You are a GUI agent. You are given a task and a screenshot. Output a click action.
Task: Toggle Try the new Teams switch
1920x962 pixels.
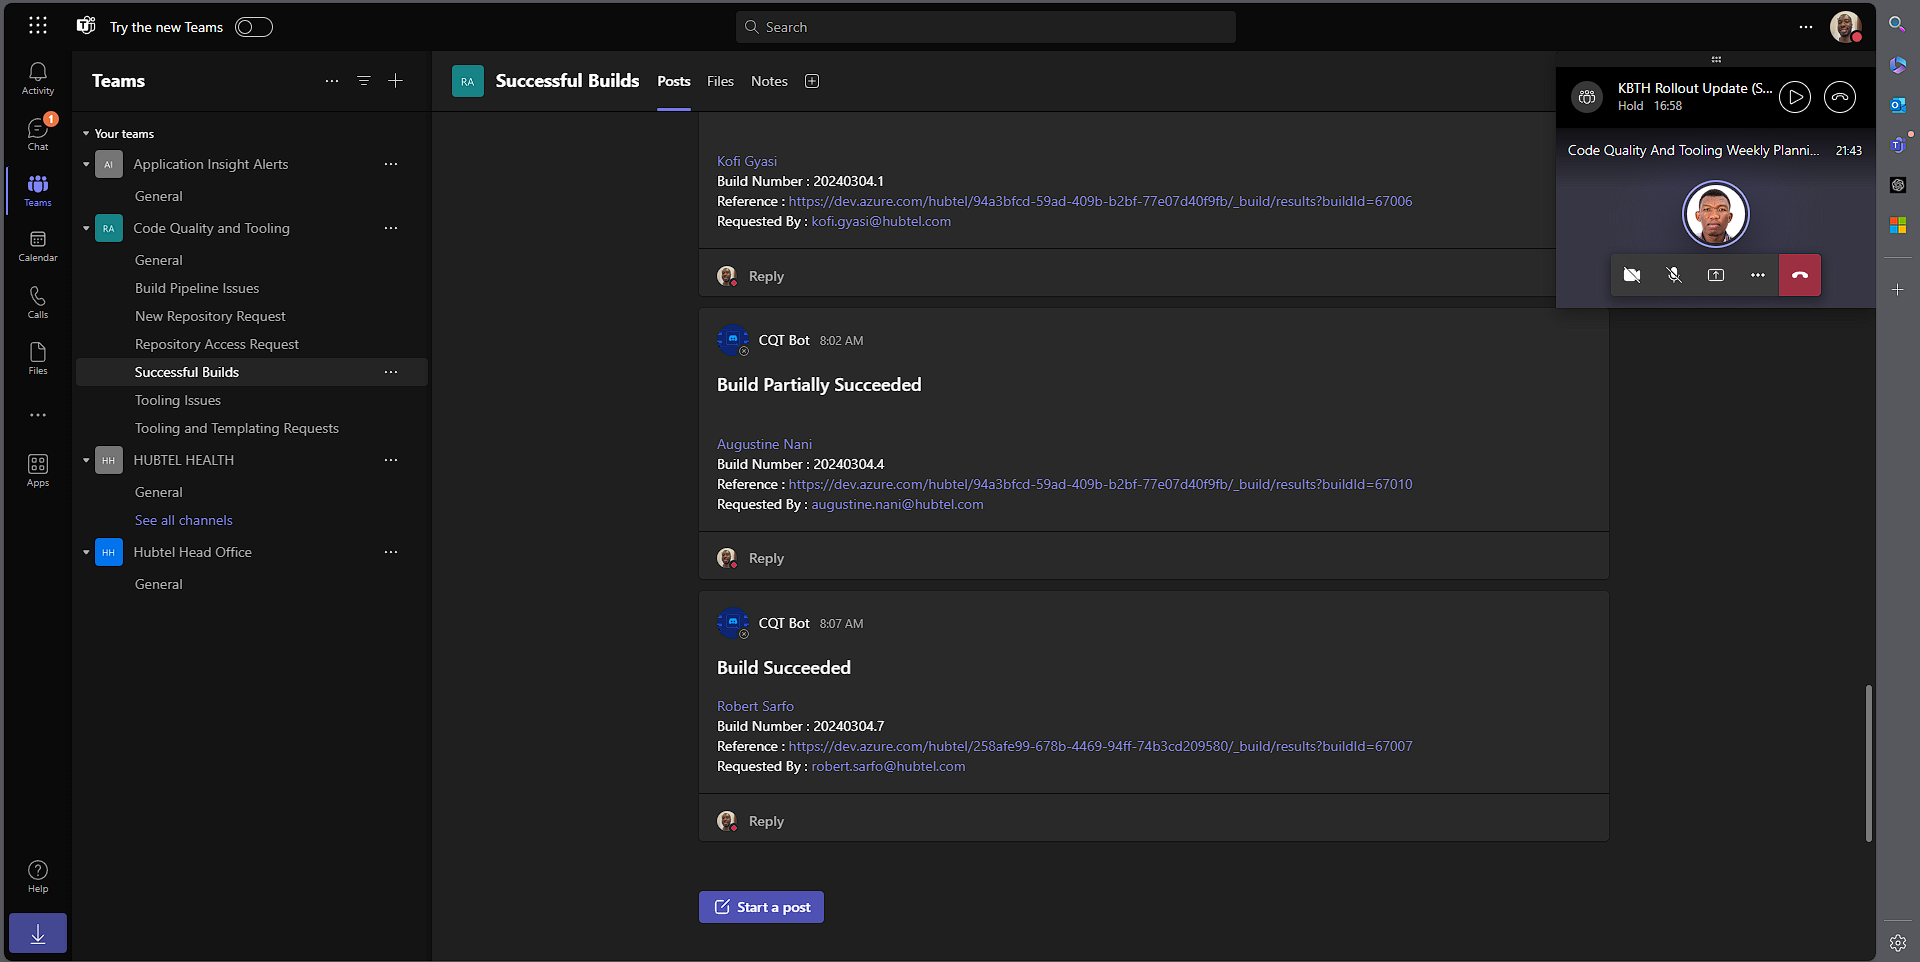[254, 27]
